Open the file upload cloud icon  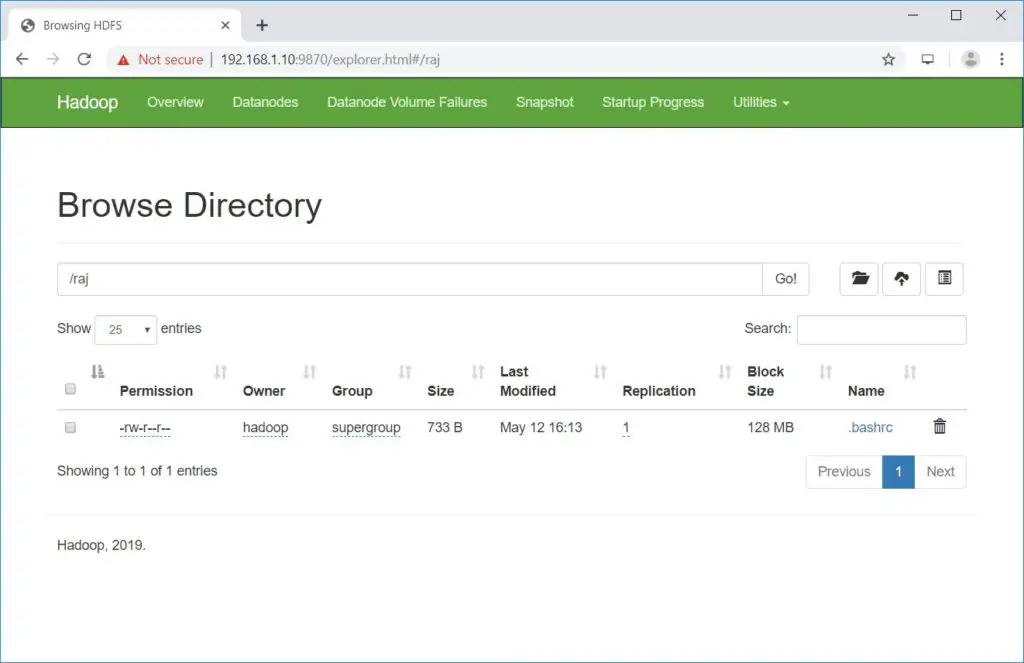[x=901, y=279]
